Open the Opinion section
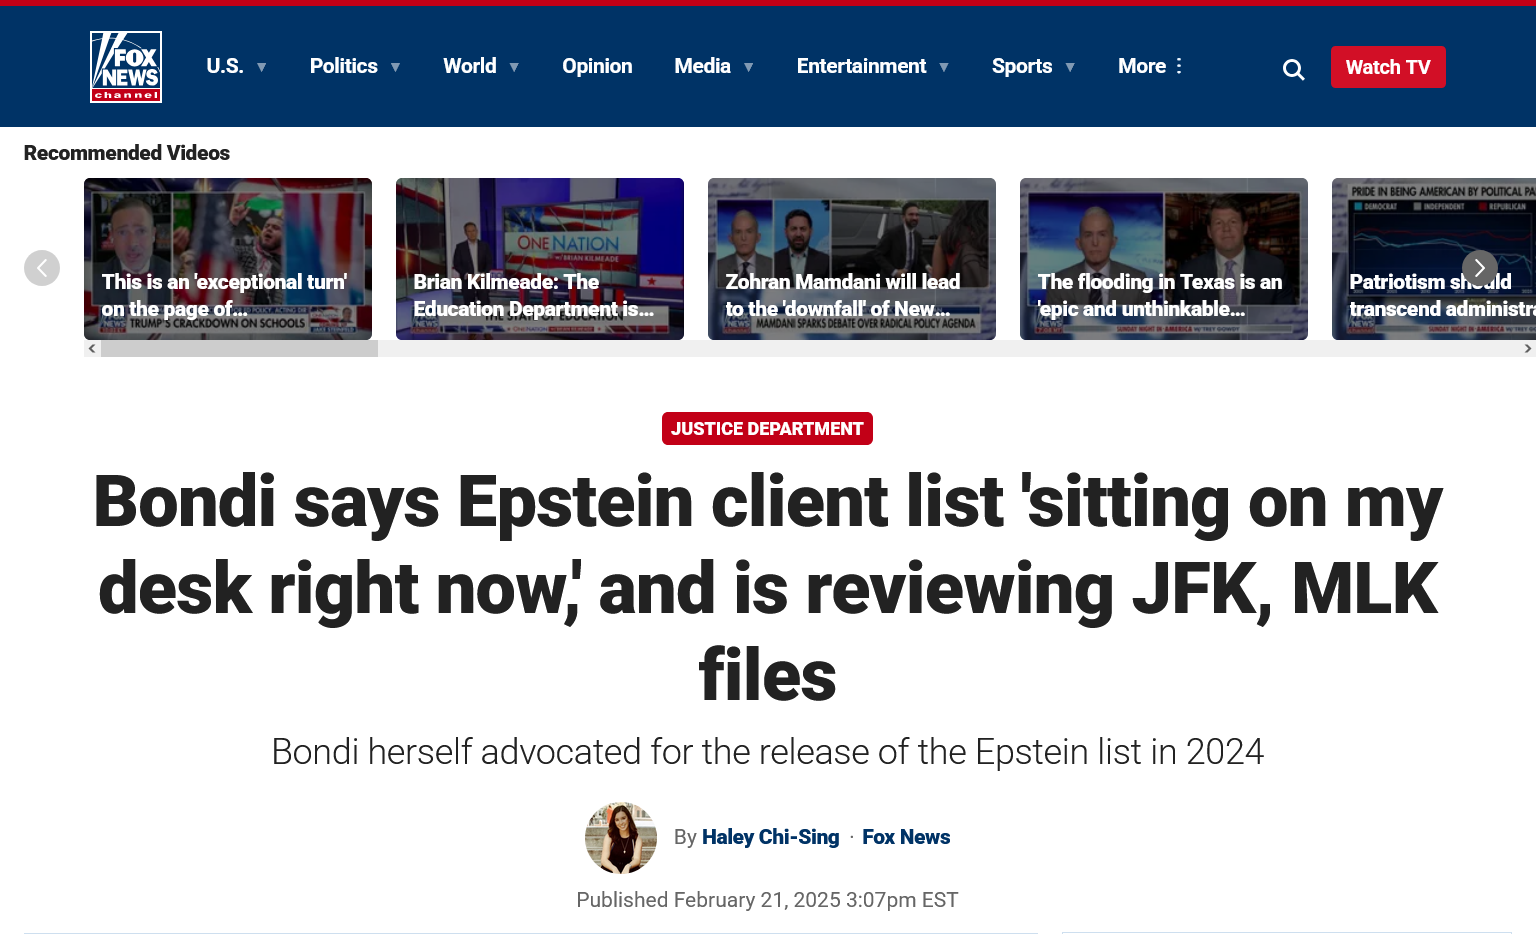 point(597,66)
